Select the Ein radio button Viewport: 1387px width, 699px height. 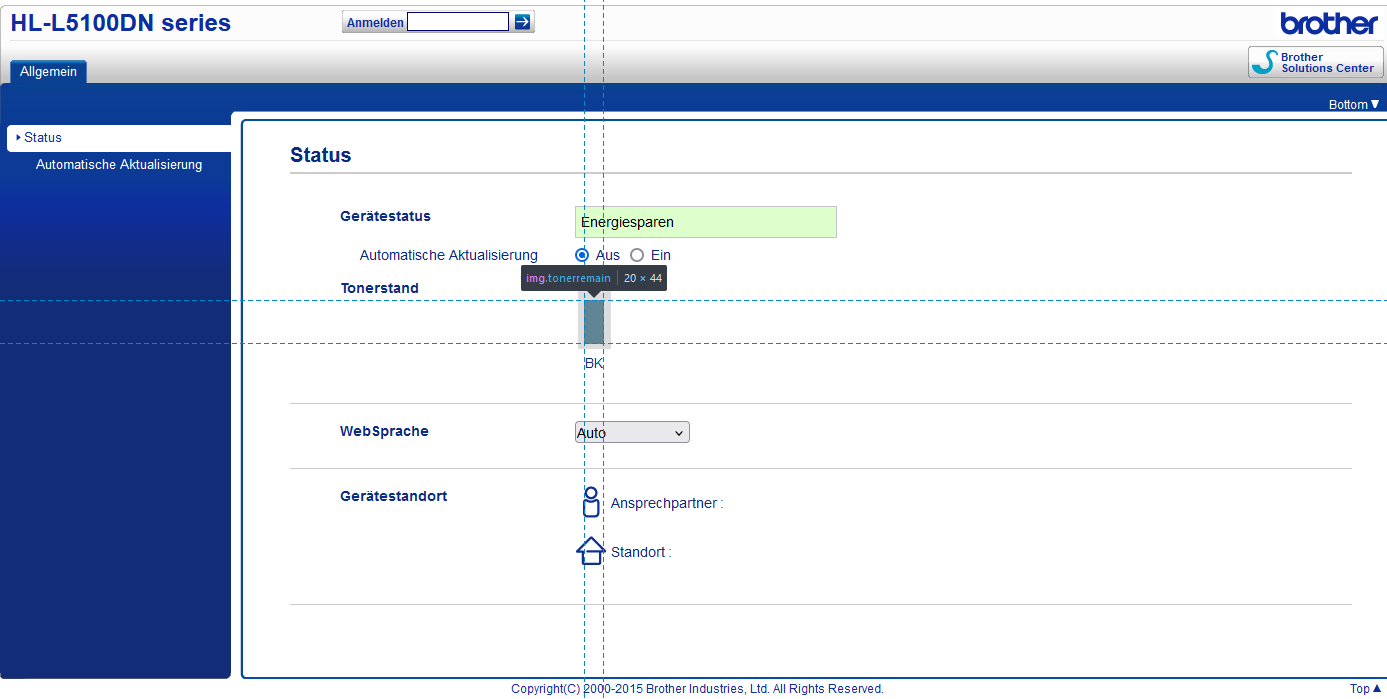(637, 255)
